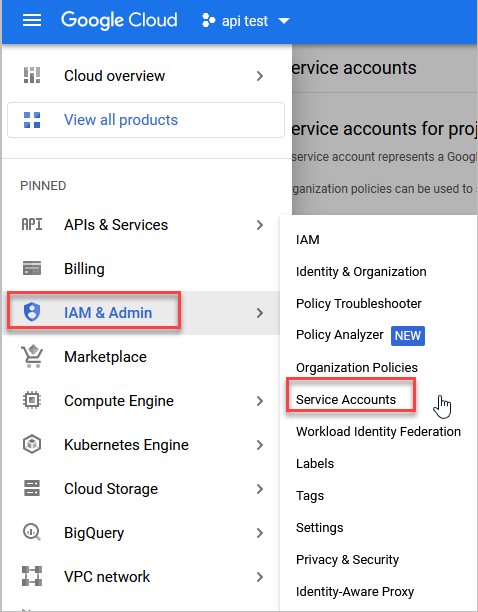Open Cloud Storage

[111, 489]
